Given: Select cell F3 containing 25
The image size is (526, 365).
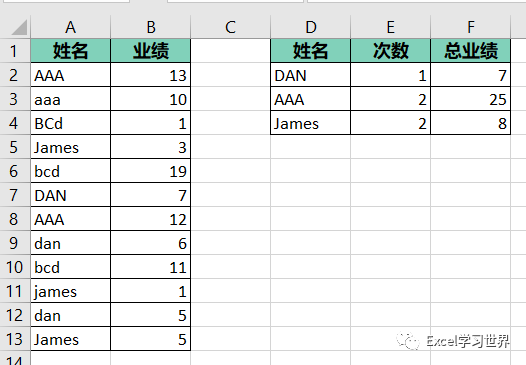Looking at the screenshot, I should (x=471, y=99).
